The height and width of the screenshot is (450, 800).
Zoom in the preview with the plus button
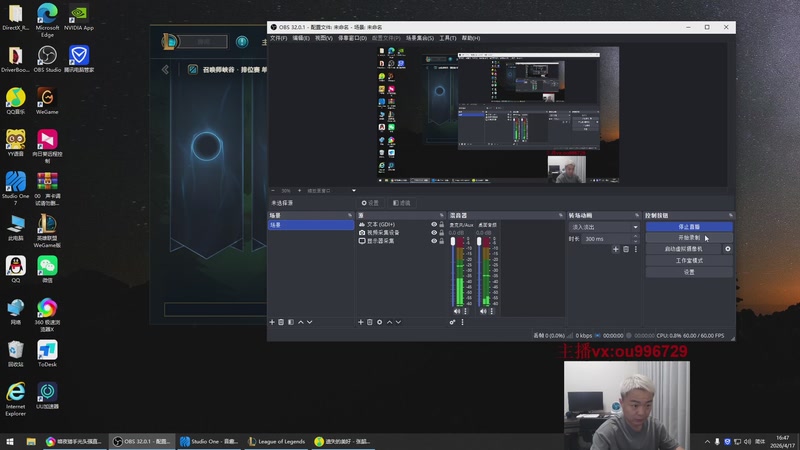coord(299,191)
